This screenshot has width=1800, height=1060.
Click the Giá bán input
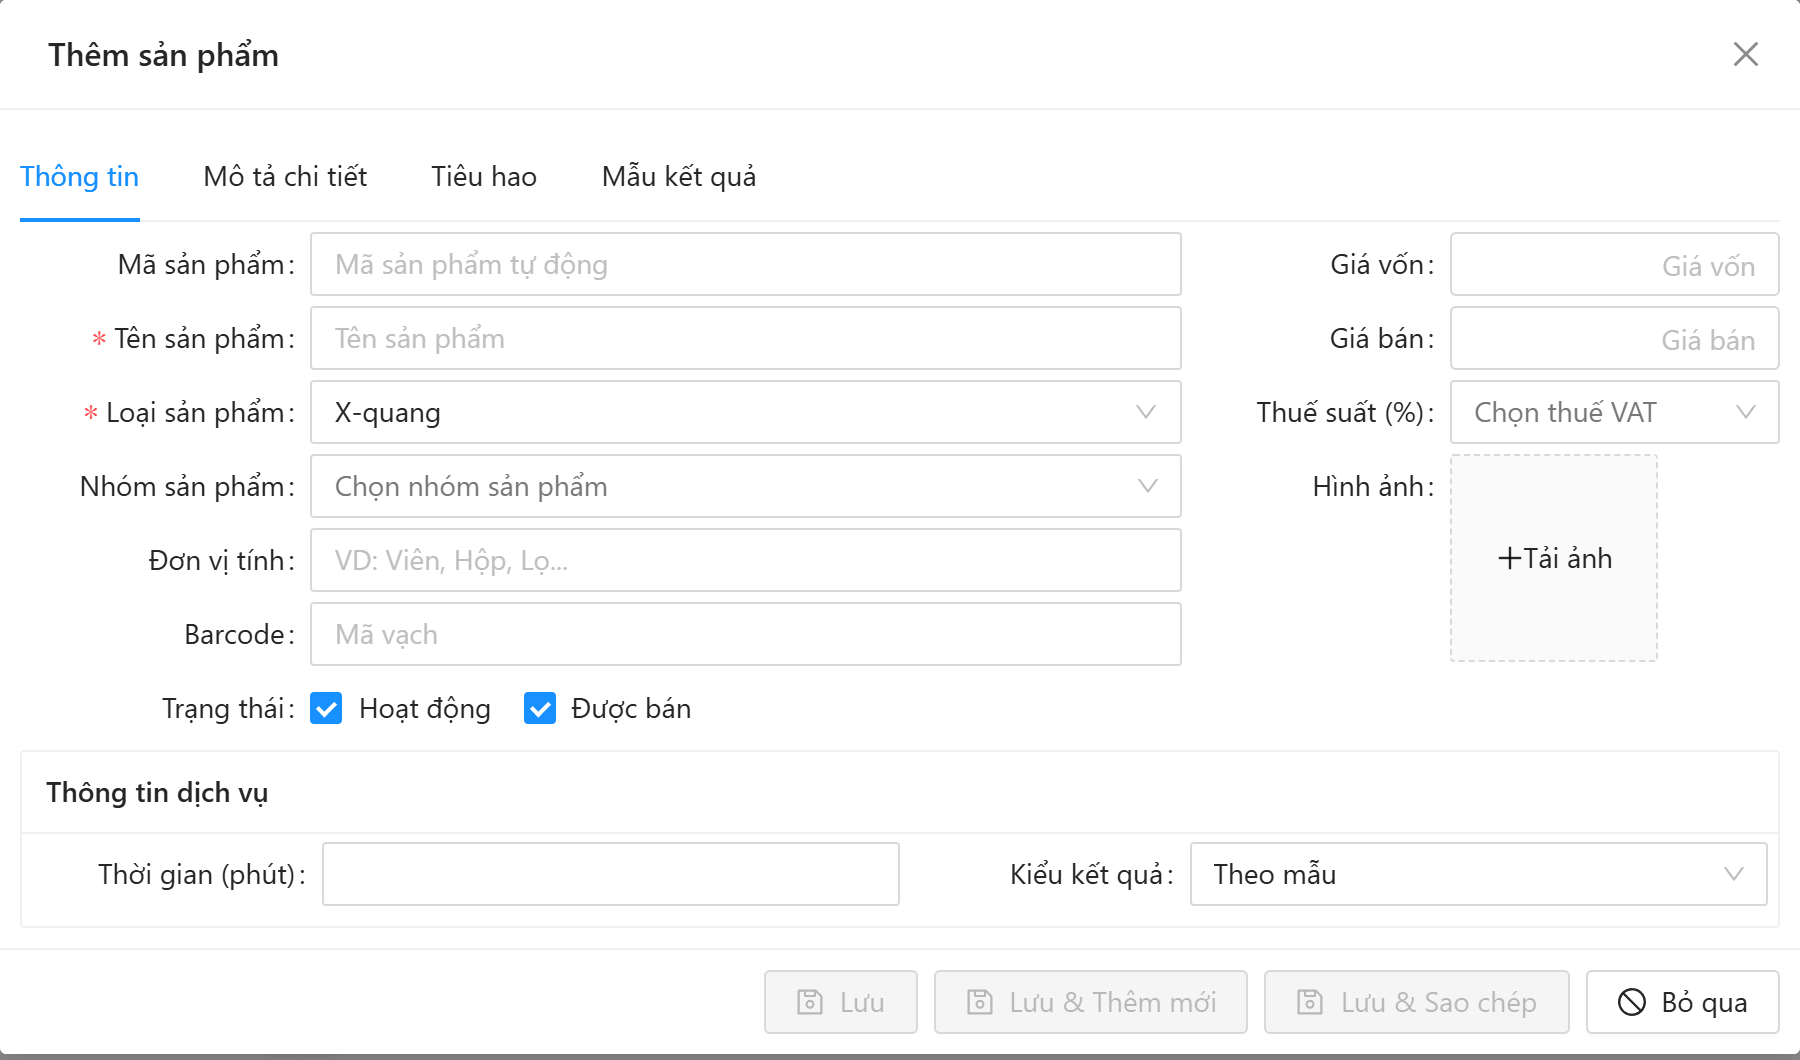tap(1614, 338)
